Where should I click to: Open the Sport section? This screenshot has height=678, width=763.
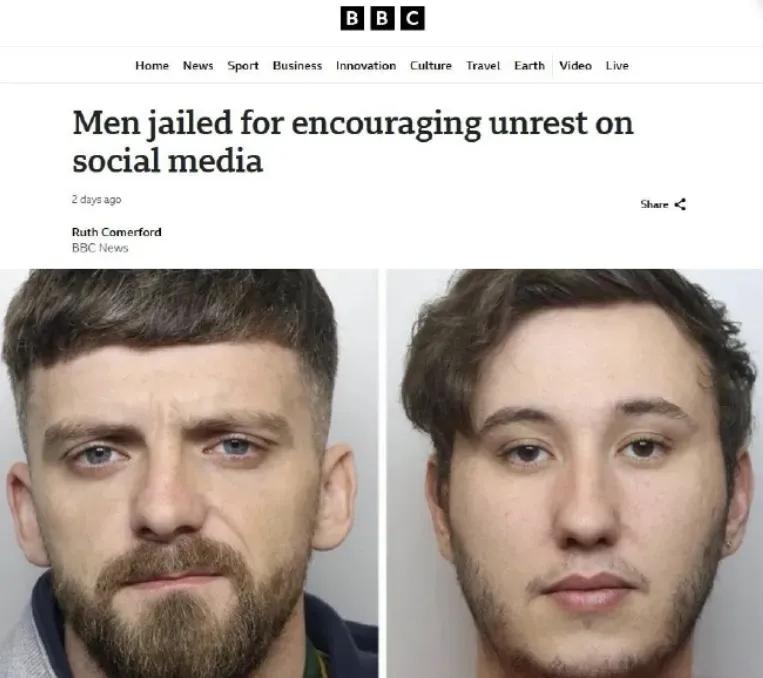(243, 66)
